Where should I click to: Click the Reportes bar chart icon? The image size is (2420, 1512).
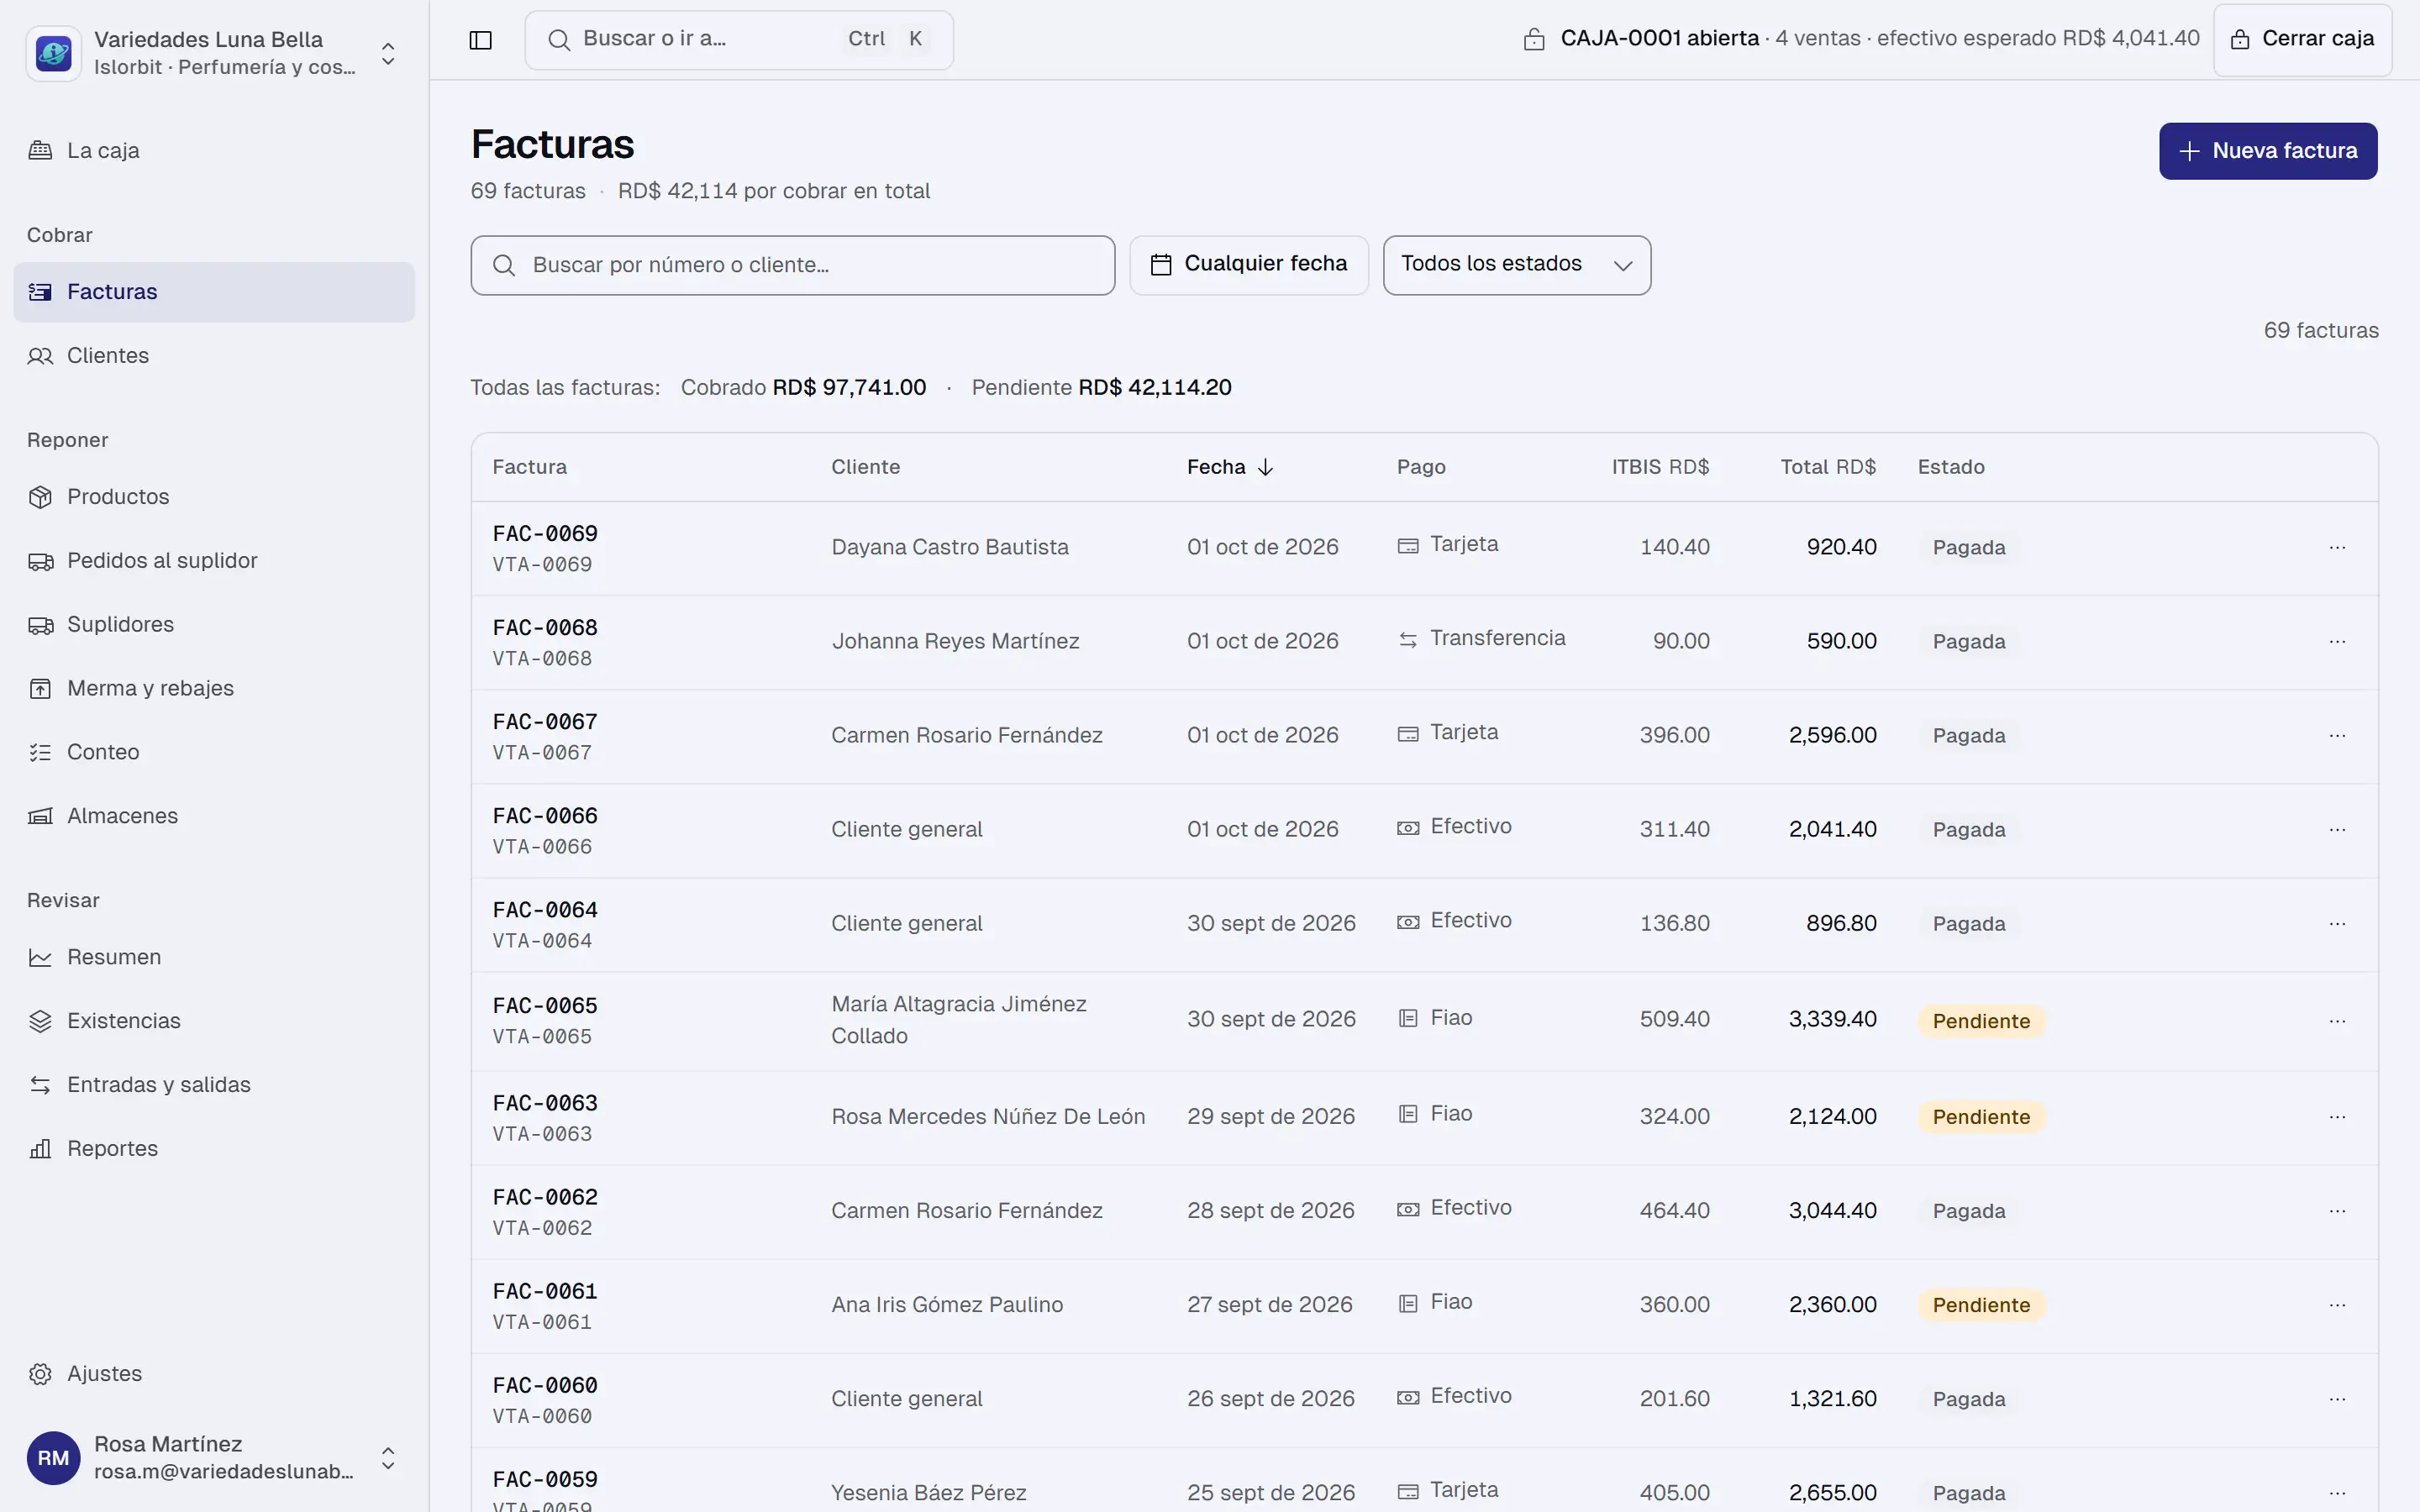coord(40,1149)
